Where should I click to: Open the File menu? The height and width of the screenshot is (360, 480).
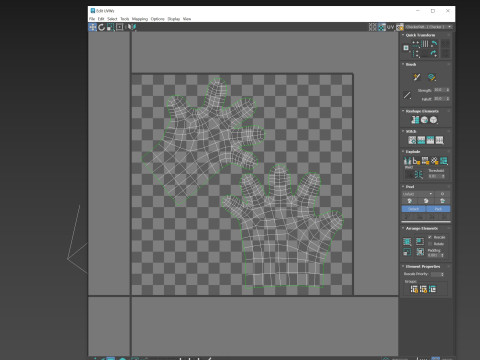click(x=92, y=19)
